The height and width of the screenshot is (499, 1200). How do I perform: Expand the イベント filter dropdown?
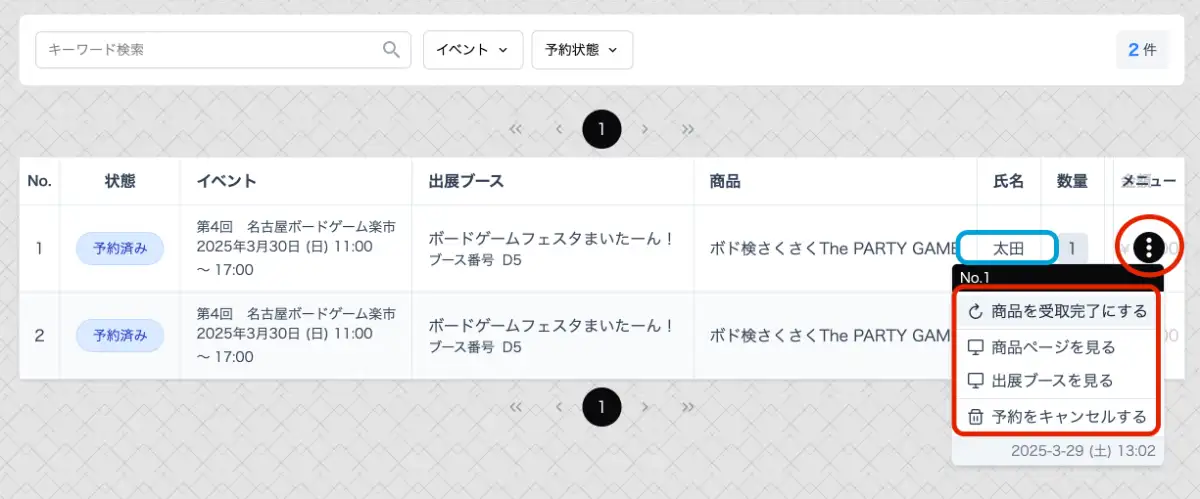tap(473, 49)
